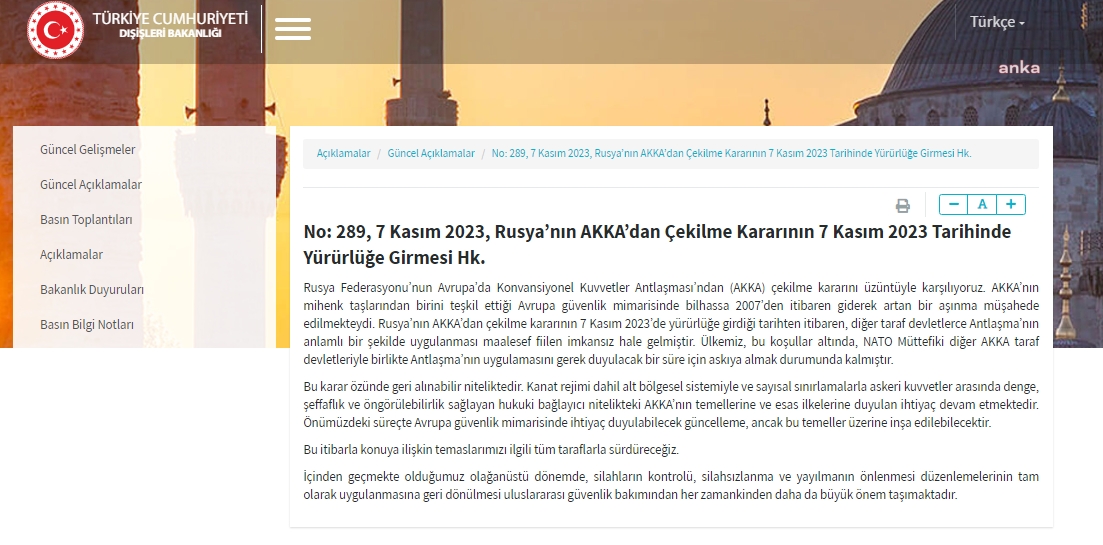Open the Türkçe language dropdown
This screenshot has height=545, width=1103.
click(x=996, y=22)
